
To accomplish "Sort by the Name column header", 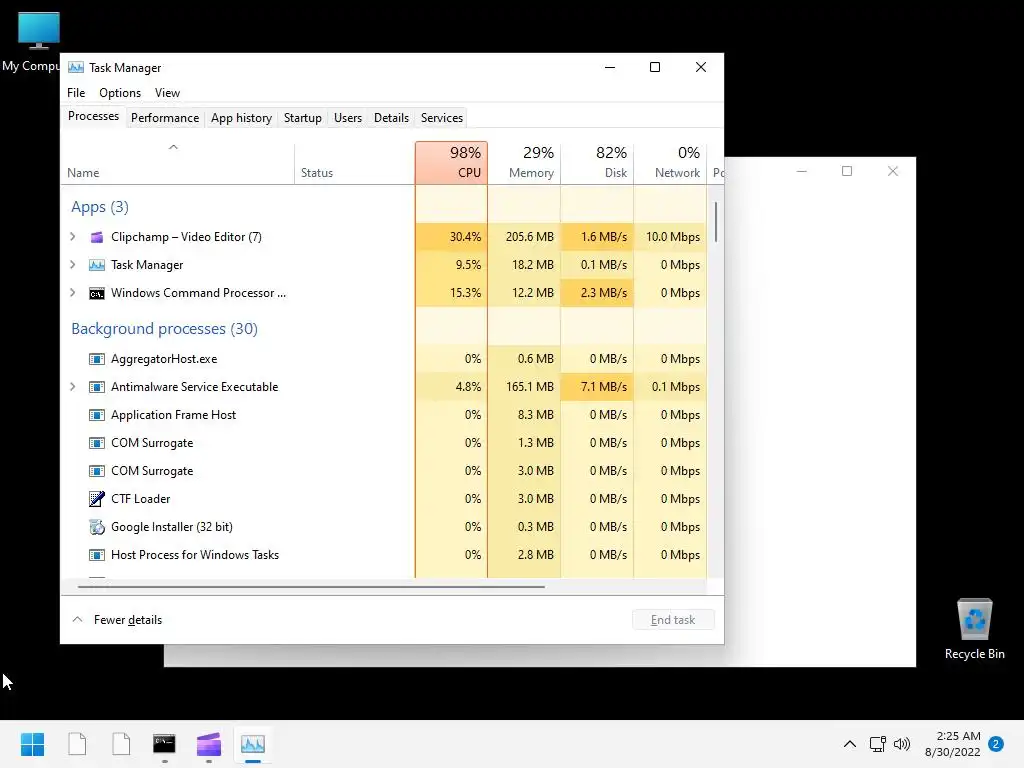I will 177,163.
